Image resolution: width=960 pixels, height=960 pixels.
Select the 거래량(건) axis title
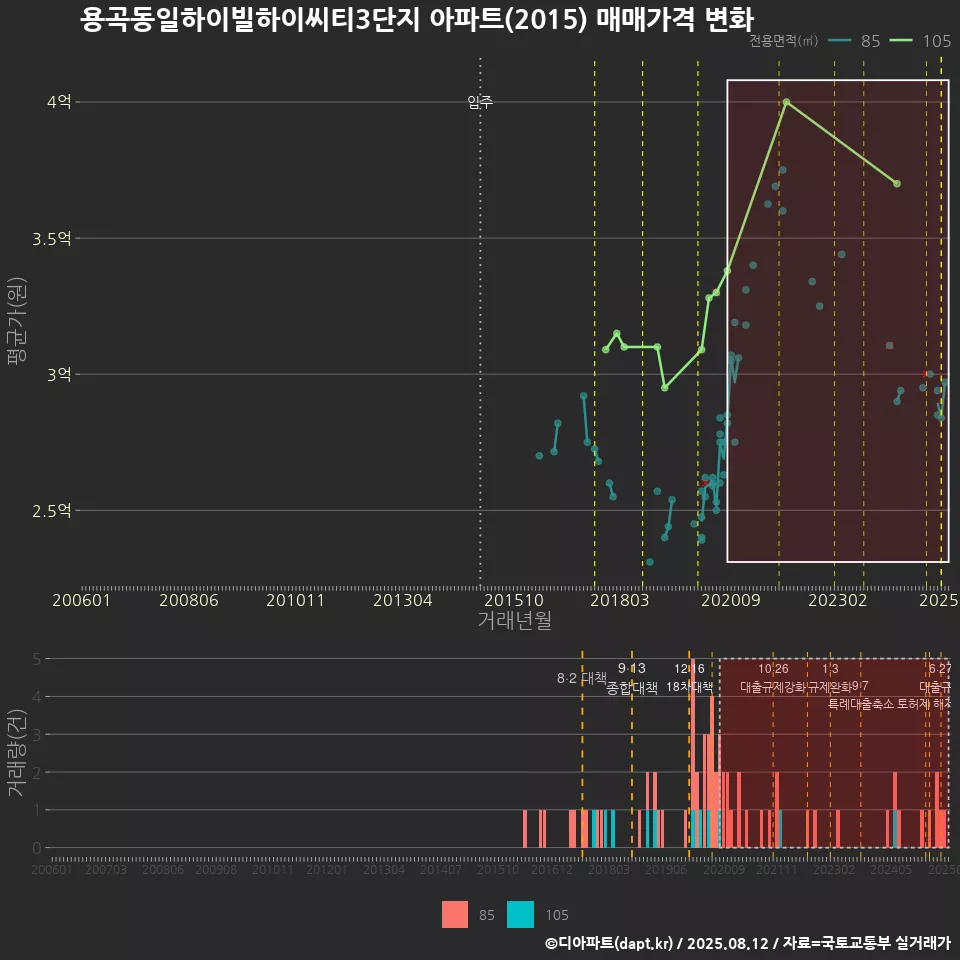17,752
